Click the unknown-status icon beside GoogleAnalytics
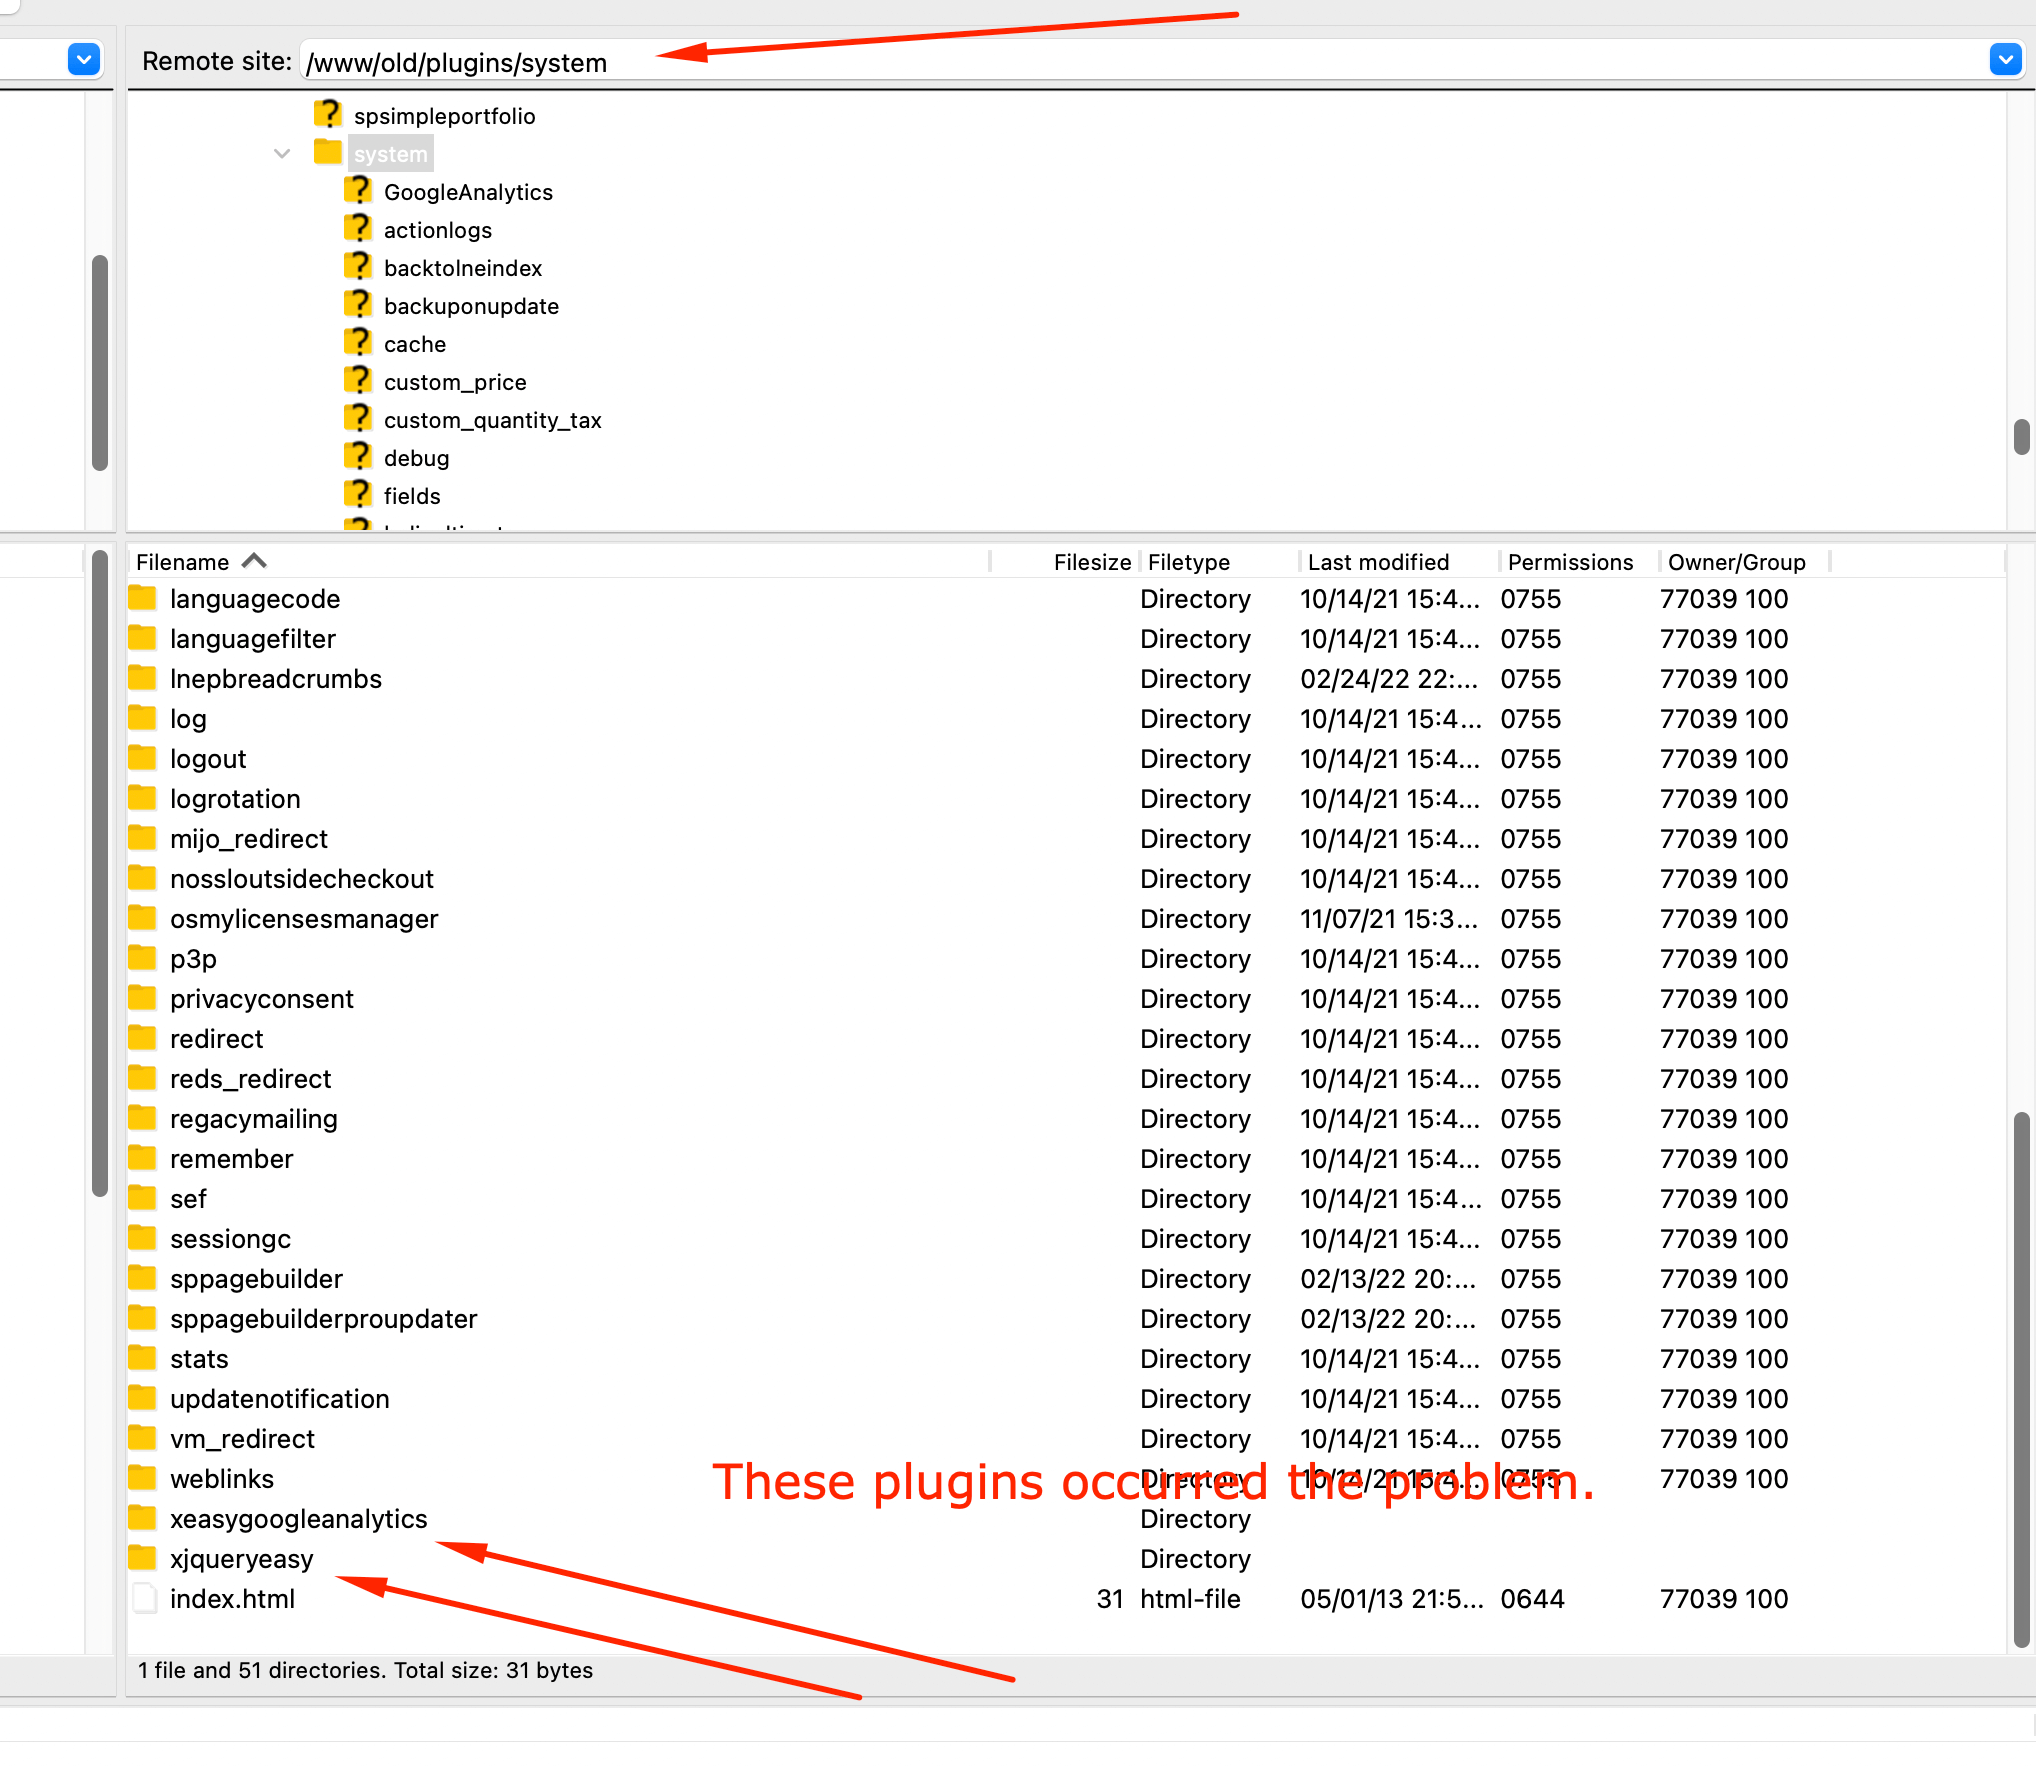This screenshot has width=2036, height=1768. point(358,189)
